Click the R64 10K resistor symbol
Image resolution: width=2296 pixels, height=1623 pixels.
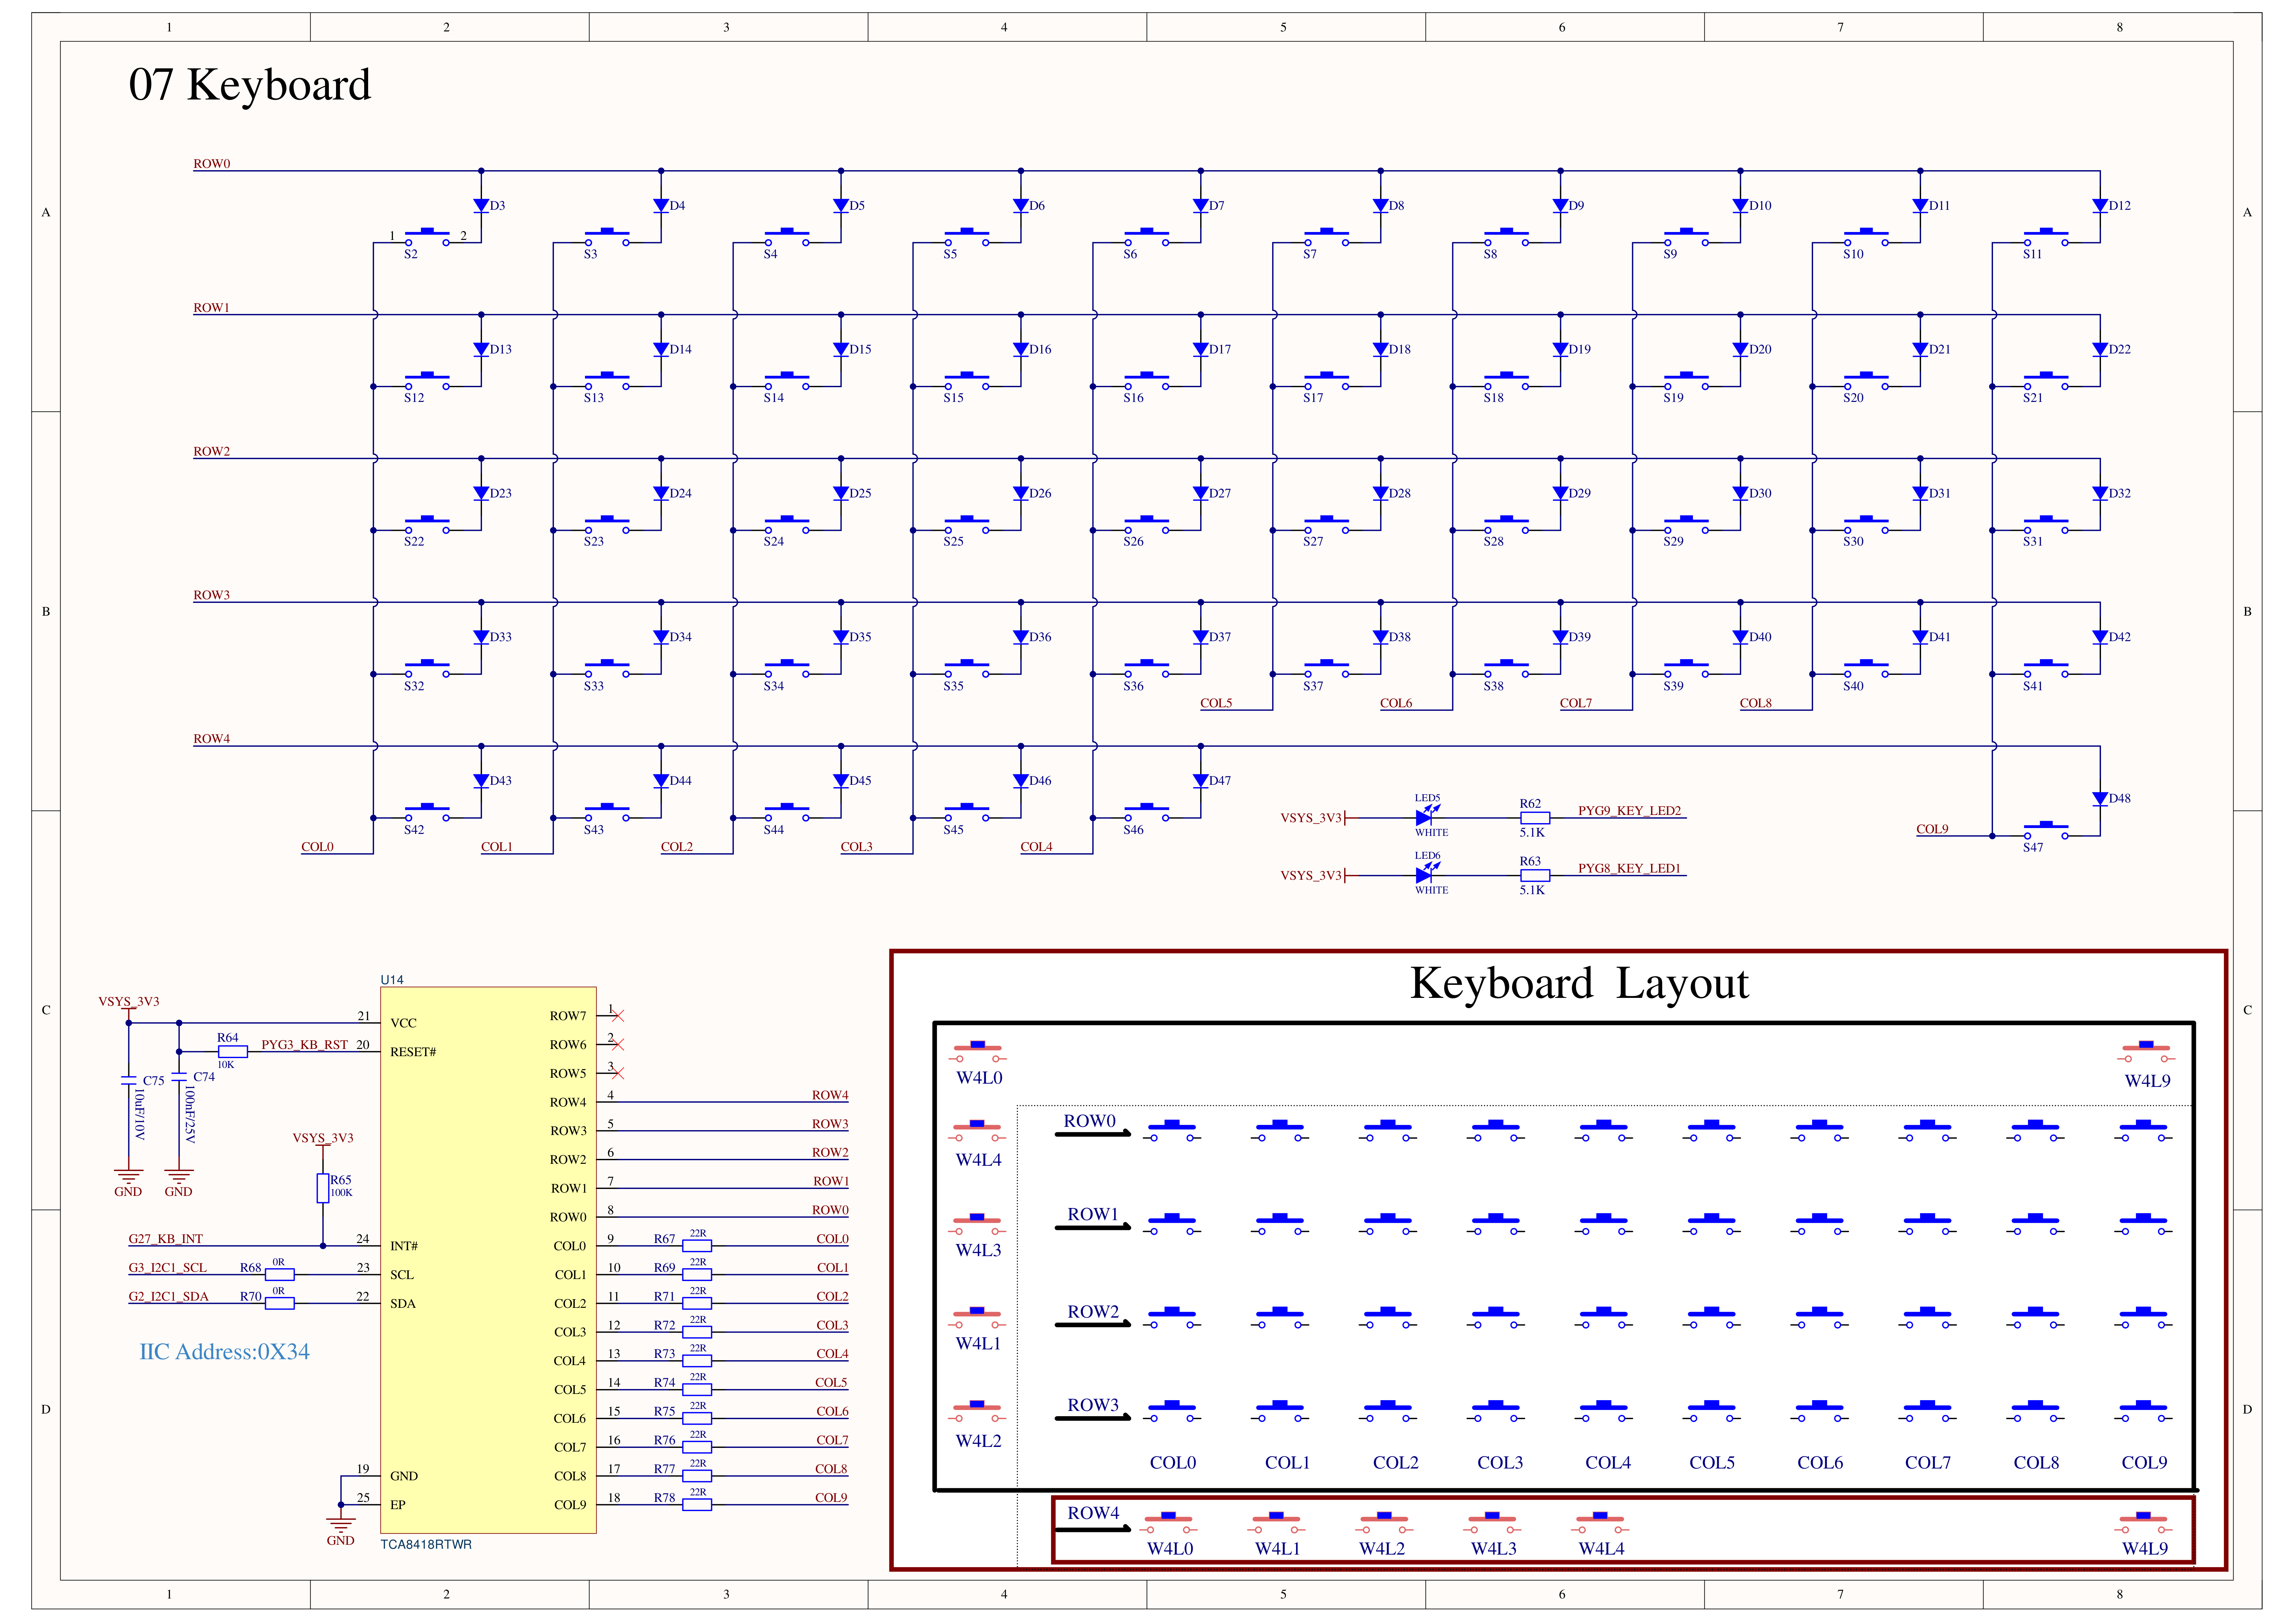(233, 1052)
